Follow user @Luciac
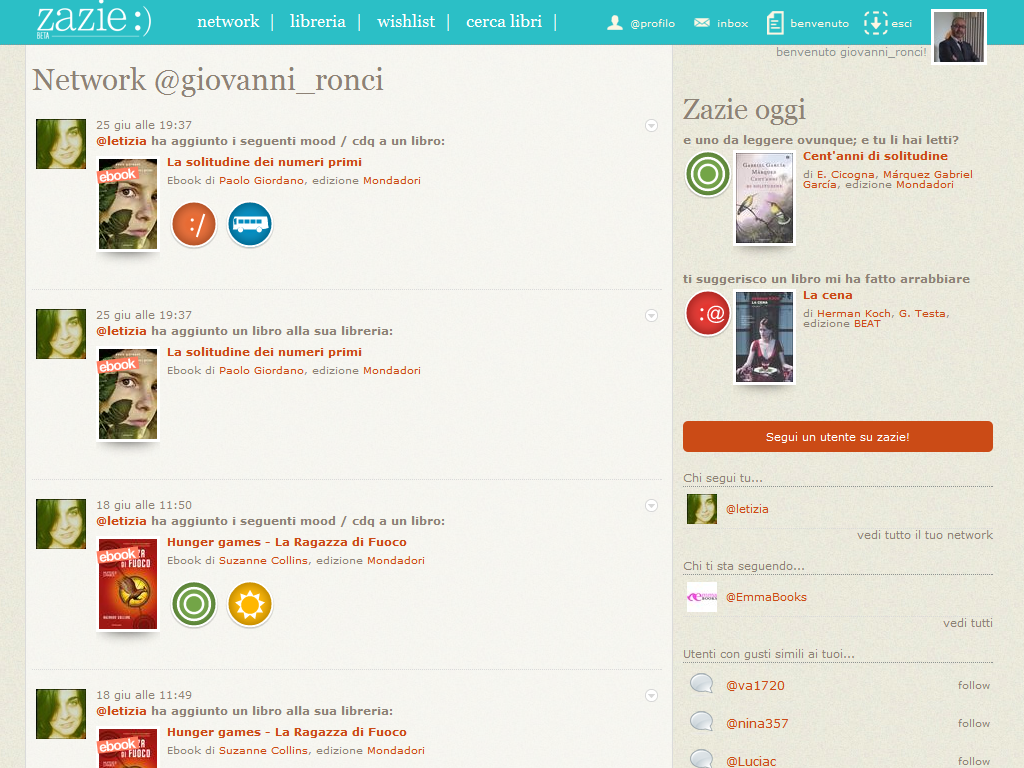This screenshot has width=1024, height=768. pyautogui.click(x=974, y=761)
